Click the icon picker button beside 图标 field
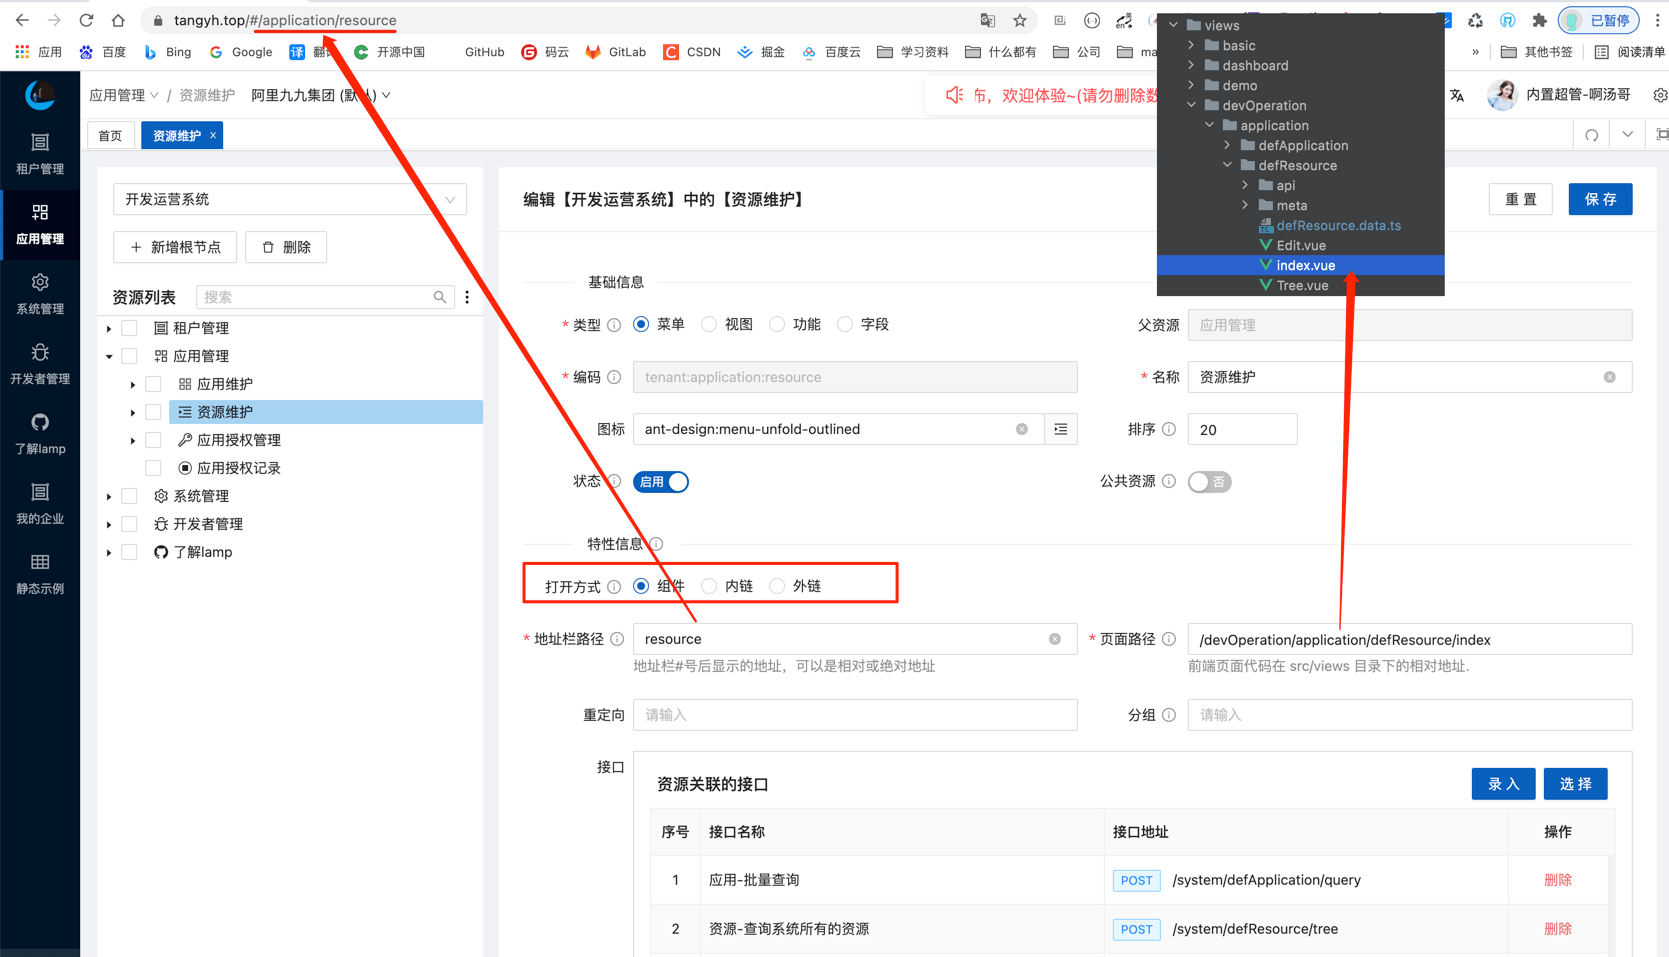1669x957 pixels. [x=1060, y=429]
